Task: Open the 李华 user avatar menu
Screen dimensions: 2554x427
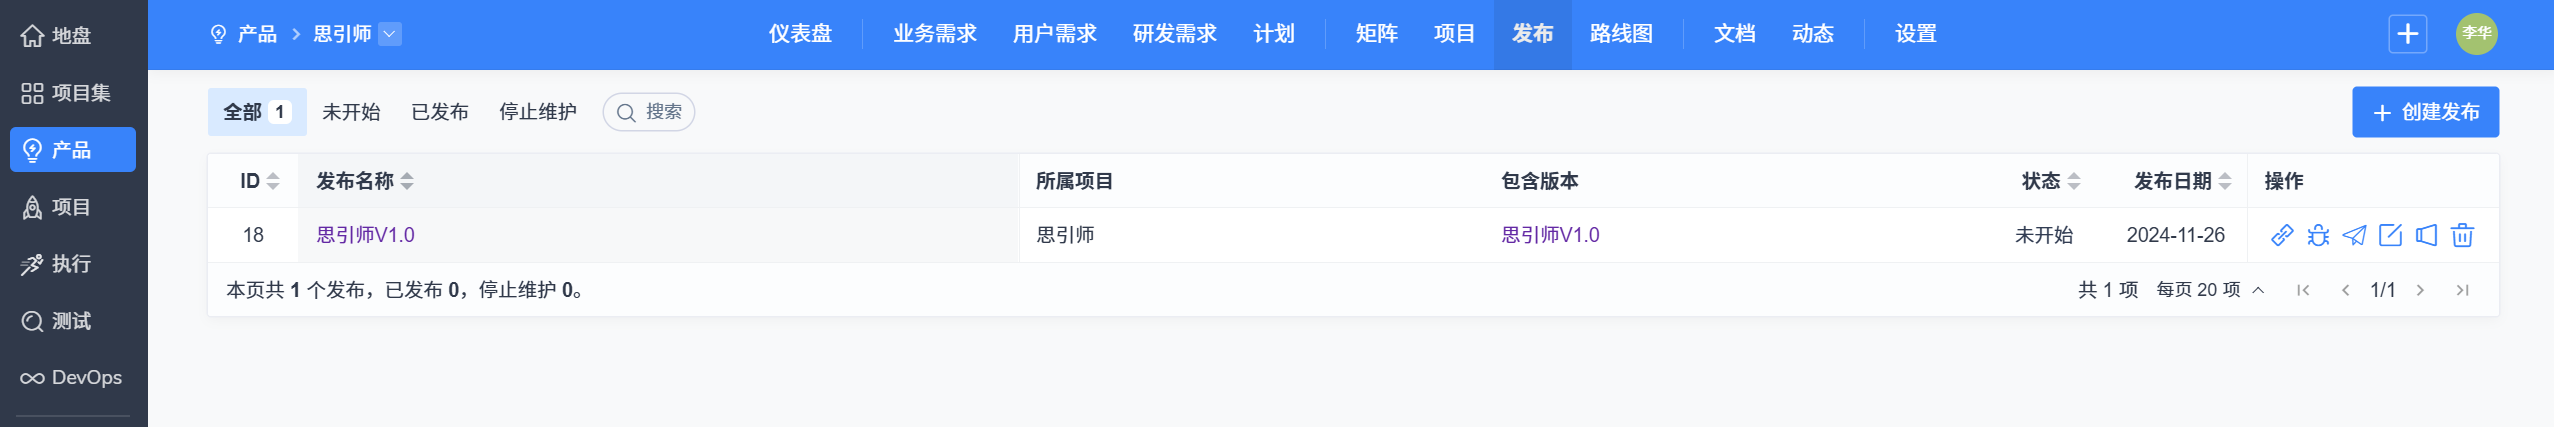Action: coord(2476,34)
